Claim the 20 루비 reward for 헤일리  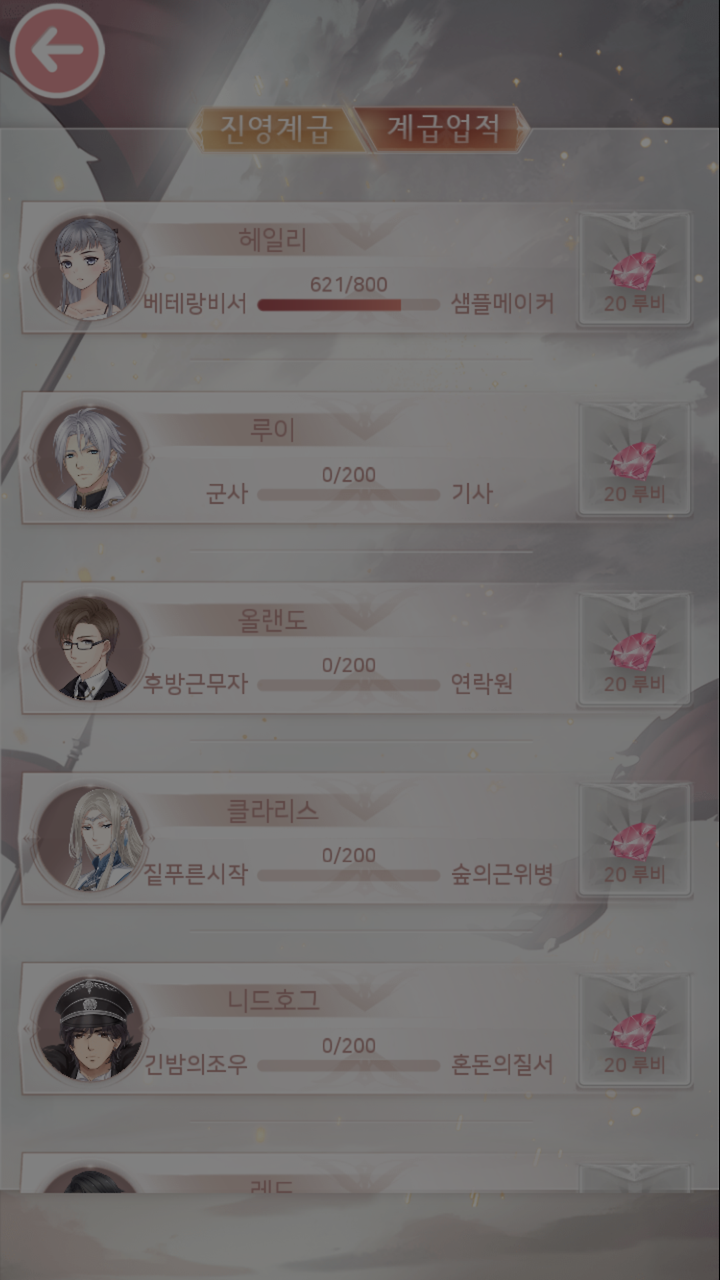tap(634, 268)
